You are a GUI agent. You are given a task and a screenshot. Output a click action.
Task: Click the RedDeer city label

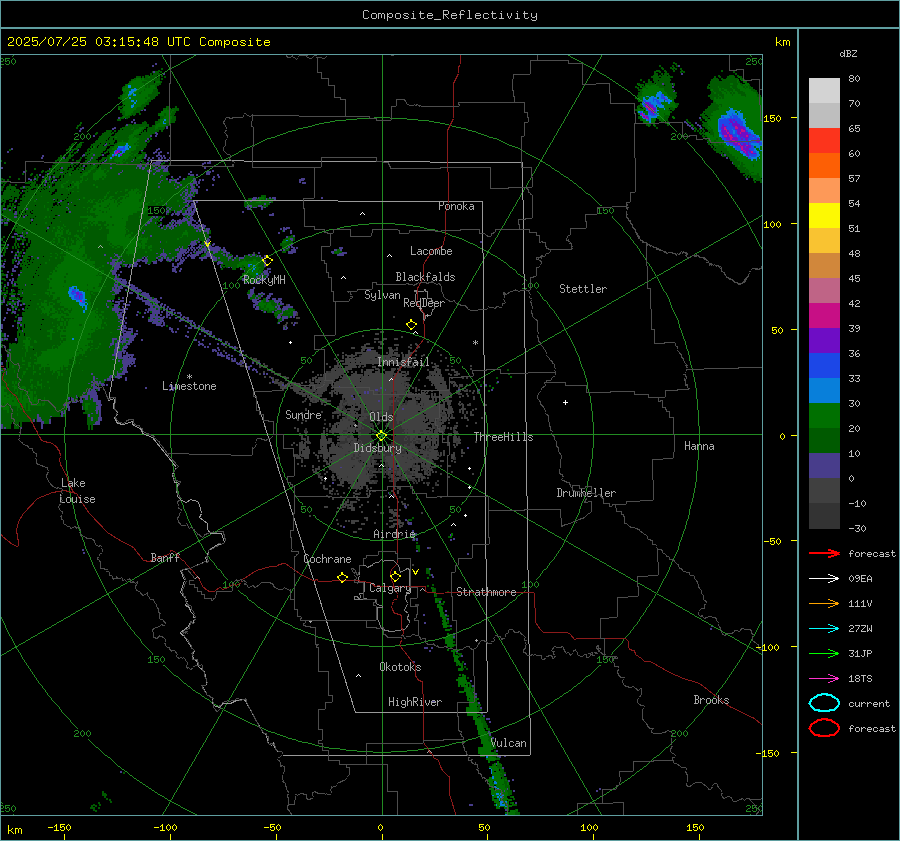click(424, 303)
